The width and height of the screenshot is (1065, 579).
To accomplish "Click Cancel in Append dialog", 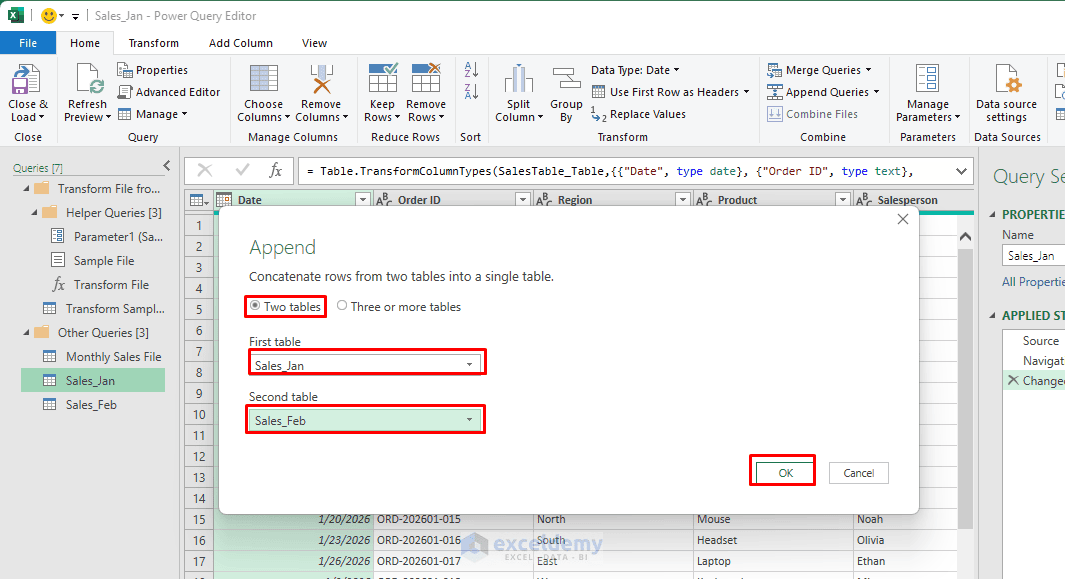I will (x=859, y=473).
